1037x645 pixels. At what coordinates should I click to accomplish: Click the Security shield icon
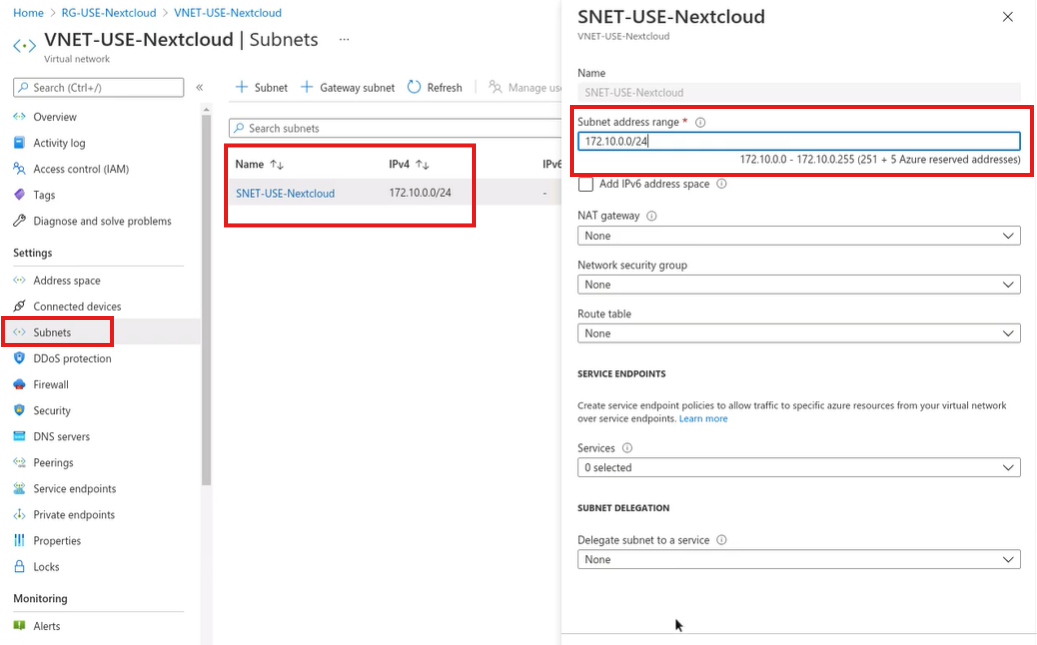[x=19, y=410]
